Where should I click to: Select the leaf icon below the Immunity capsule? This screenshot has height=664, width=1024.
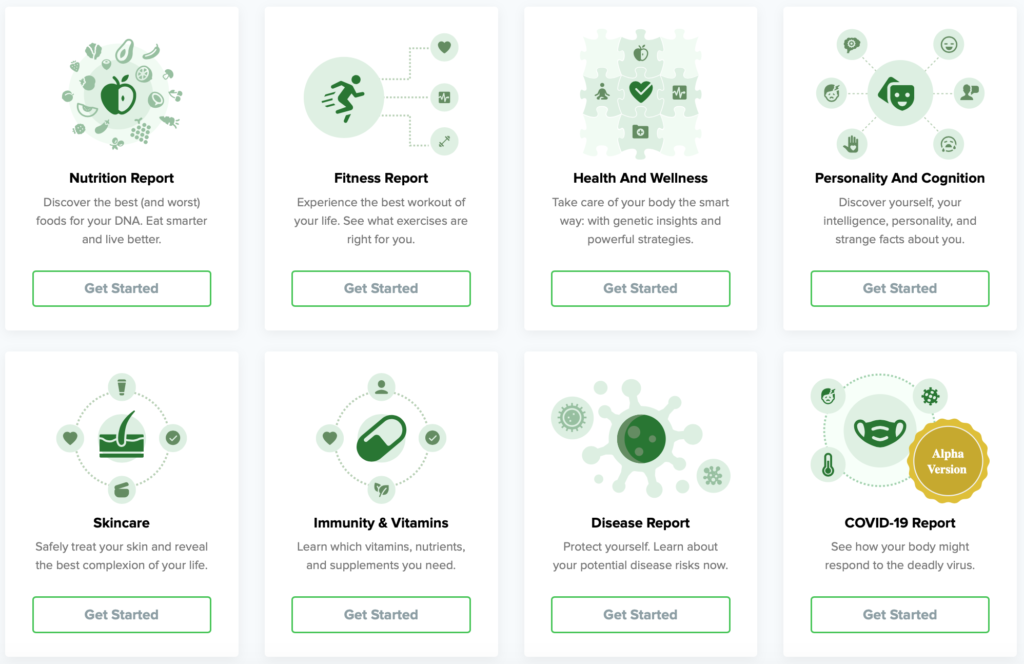(x=381, y=487)
